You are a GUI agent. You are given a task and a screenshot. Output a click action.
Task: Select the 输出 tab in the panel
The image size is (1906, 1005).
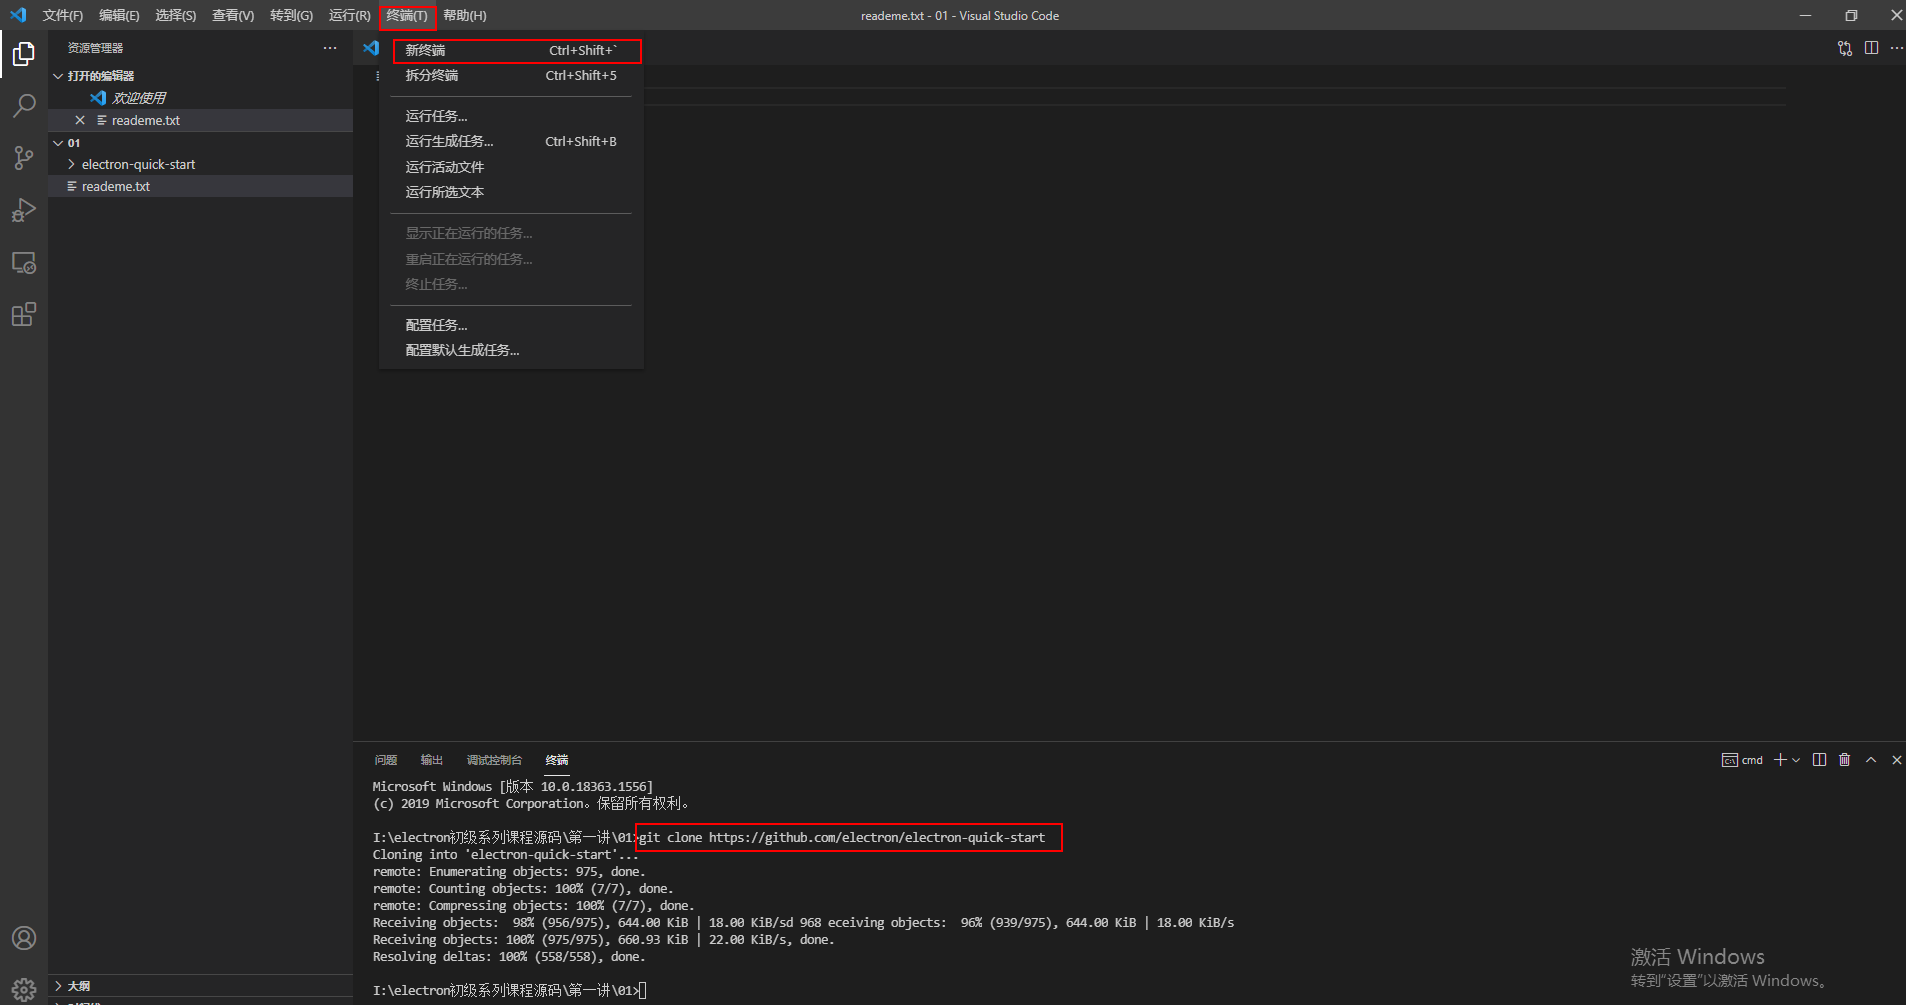click(x=431, y=760)
